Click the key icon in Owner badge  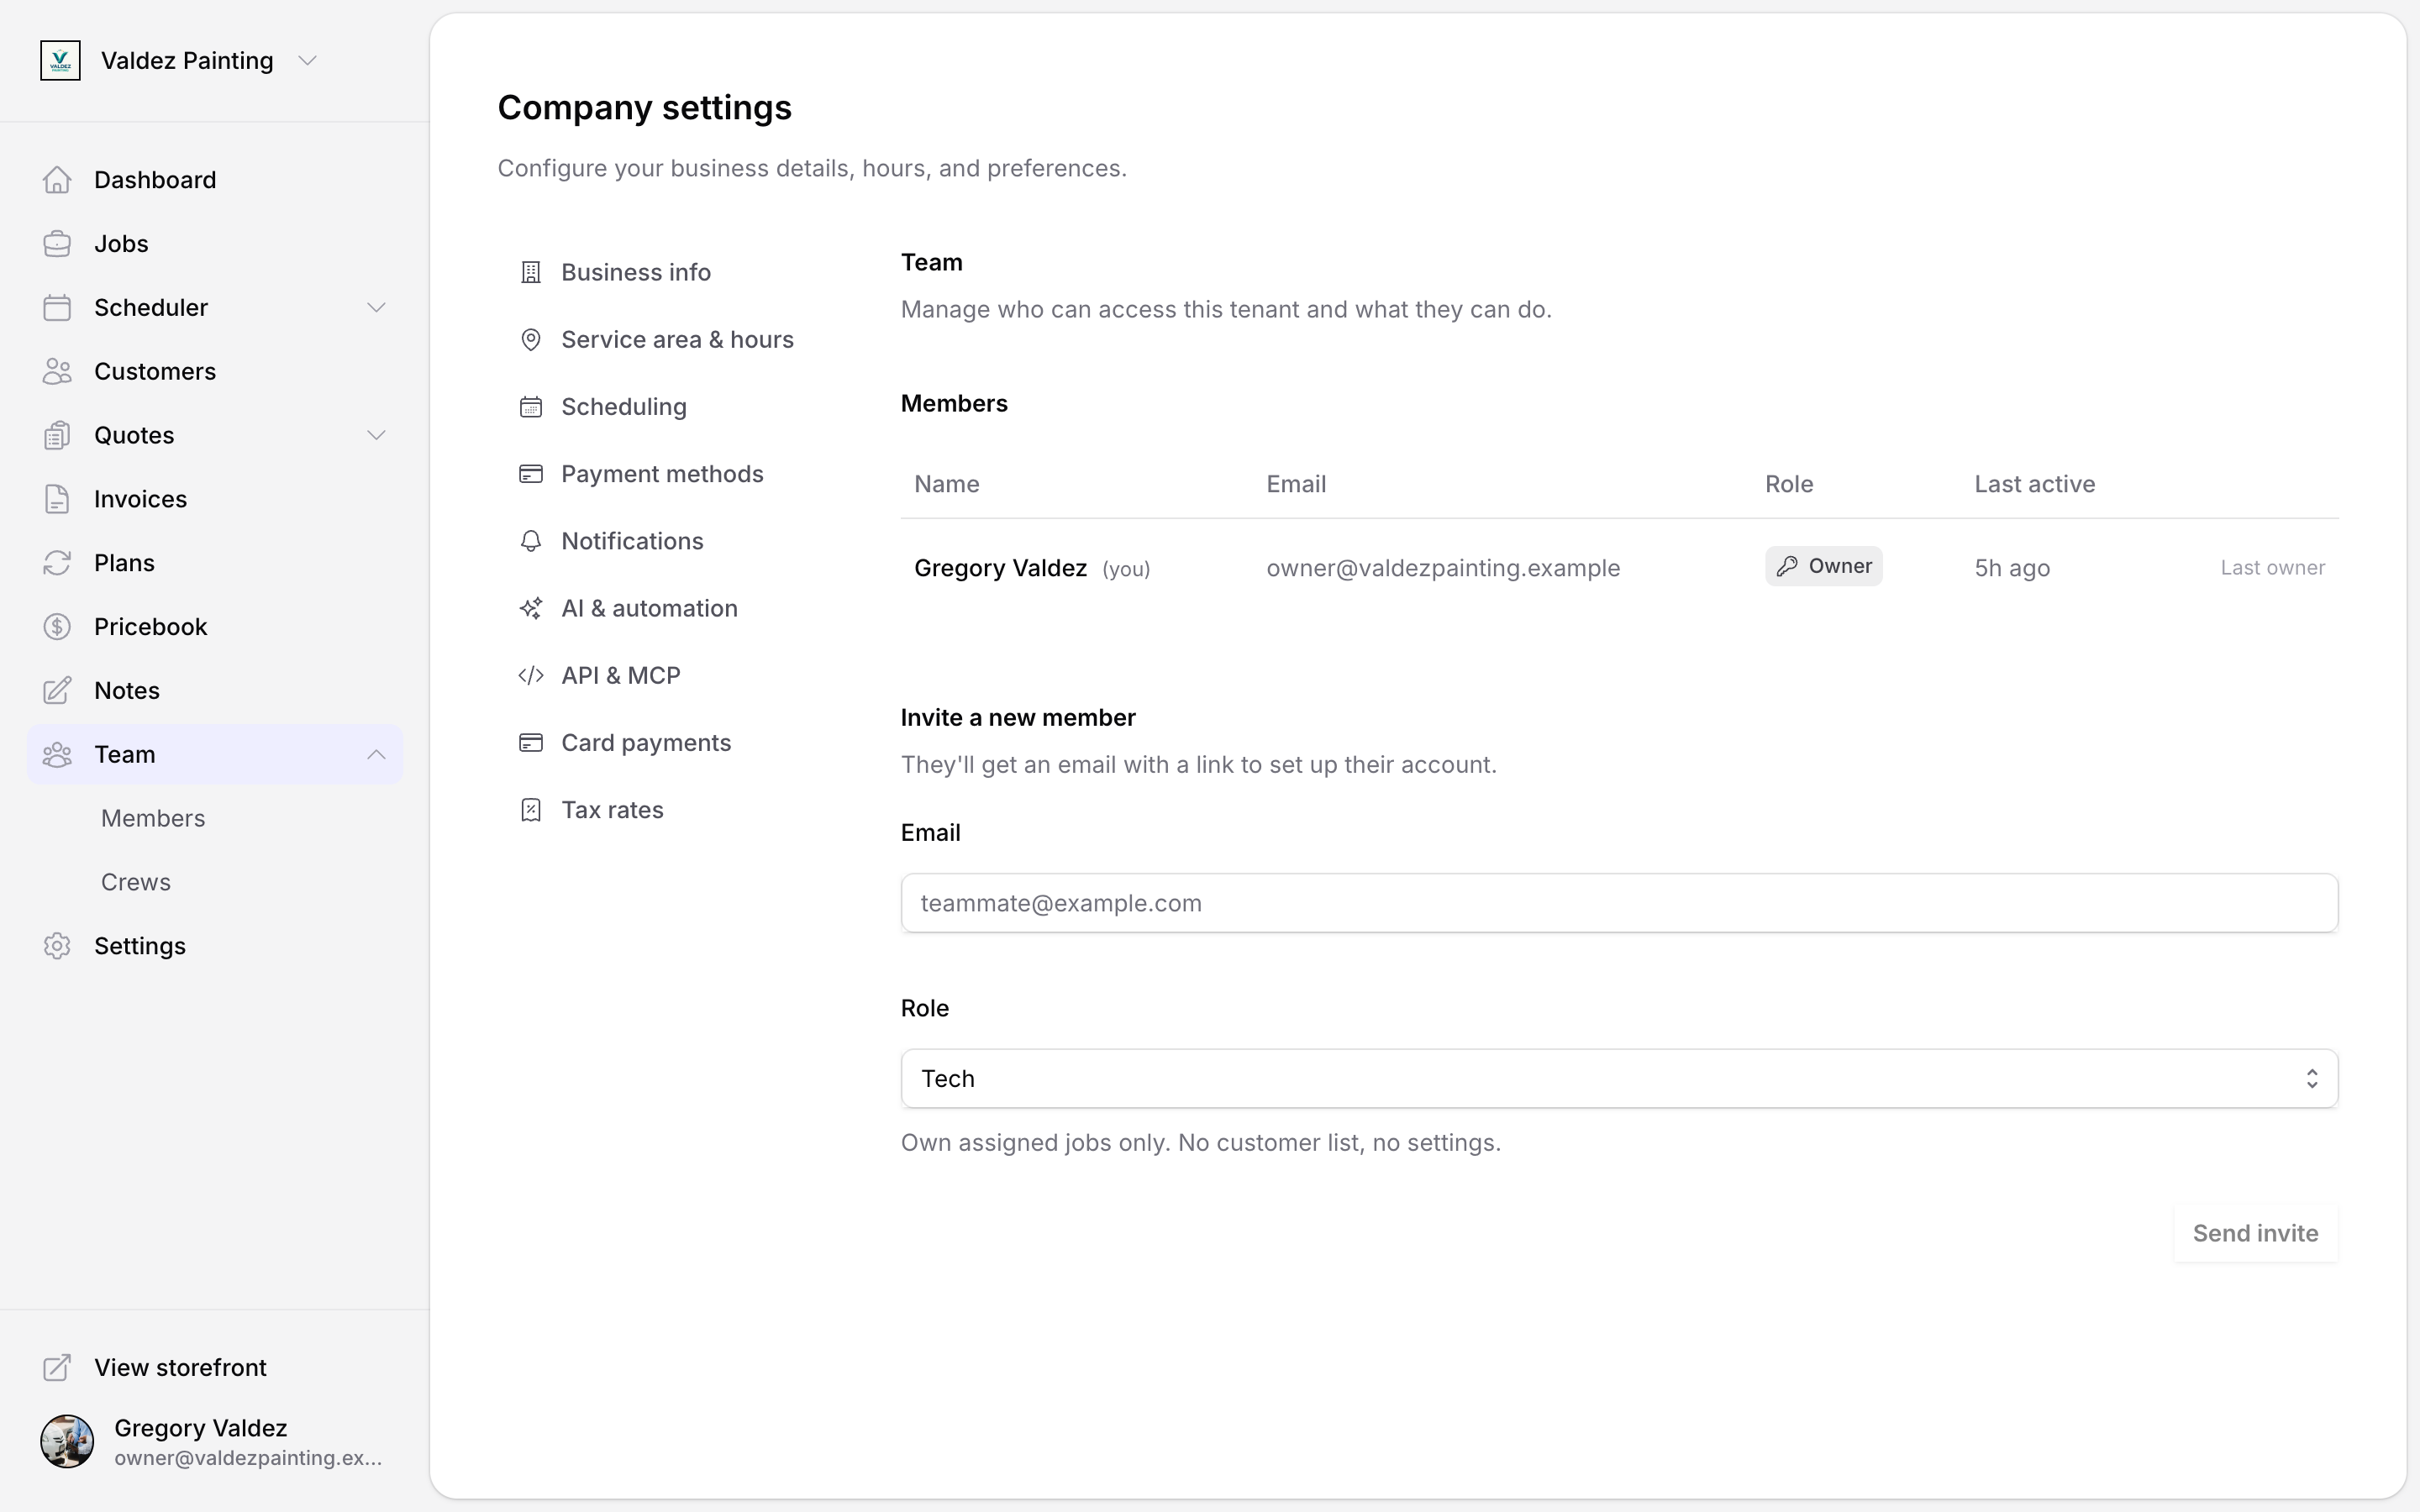tap(1787, 566)
